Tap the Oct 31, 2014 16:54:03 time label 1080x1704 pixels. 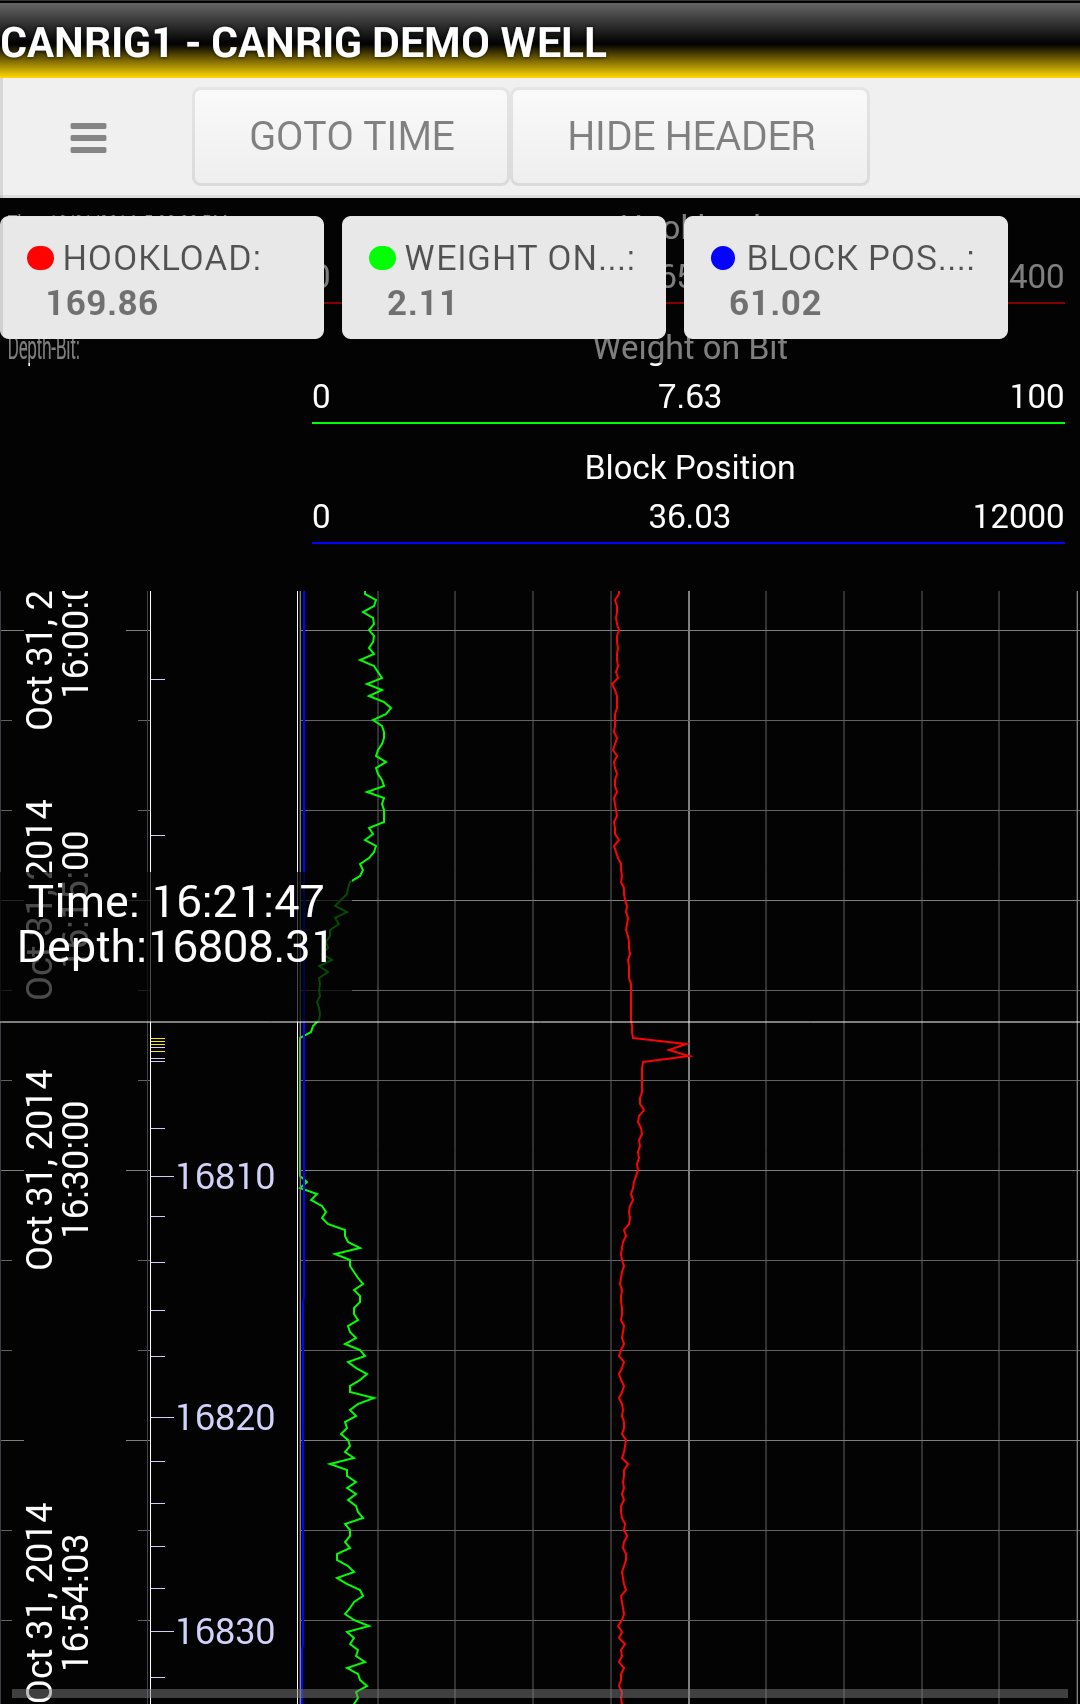57,1602
